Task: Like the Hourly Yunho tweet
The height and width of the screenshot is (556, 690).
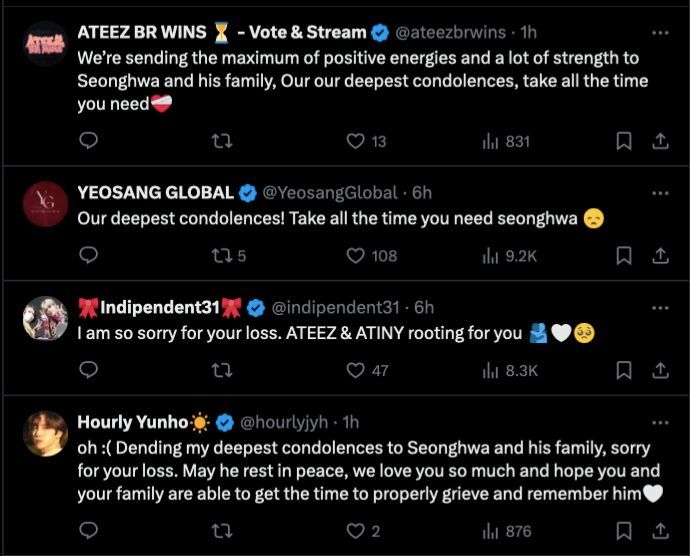Action: tap(355, 532)
